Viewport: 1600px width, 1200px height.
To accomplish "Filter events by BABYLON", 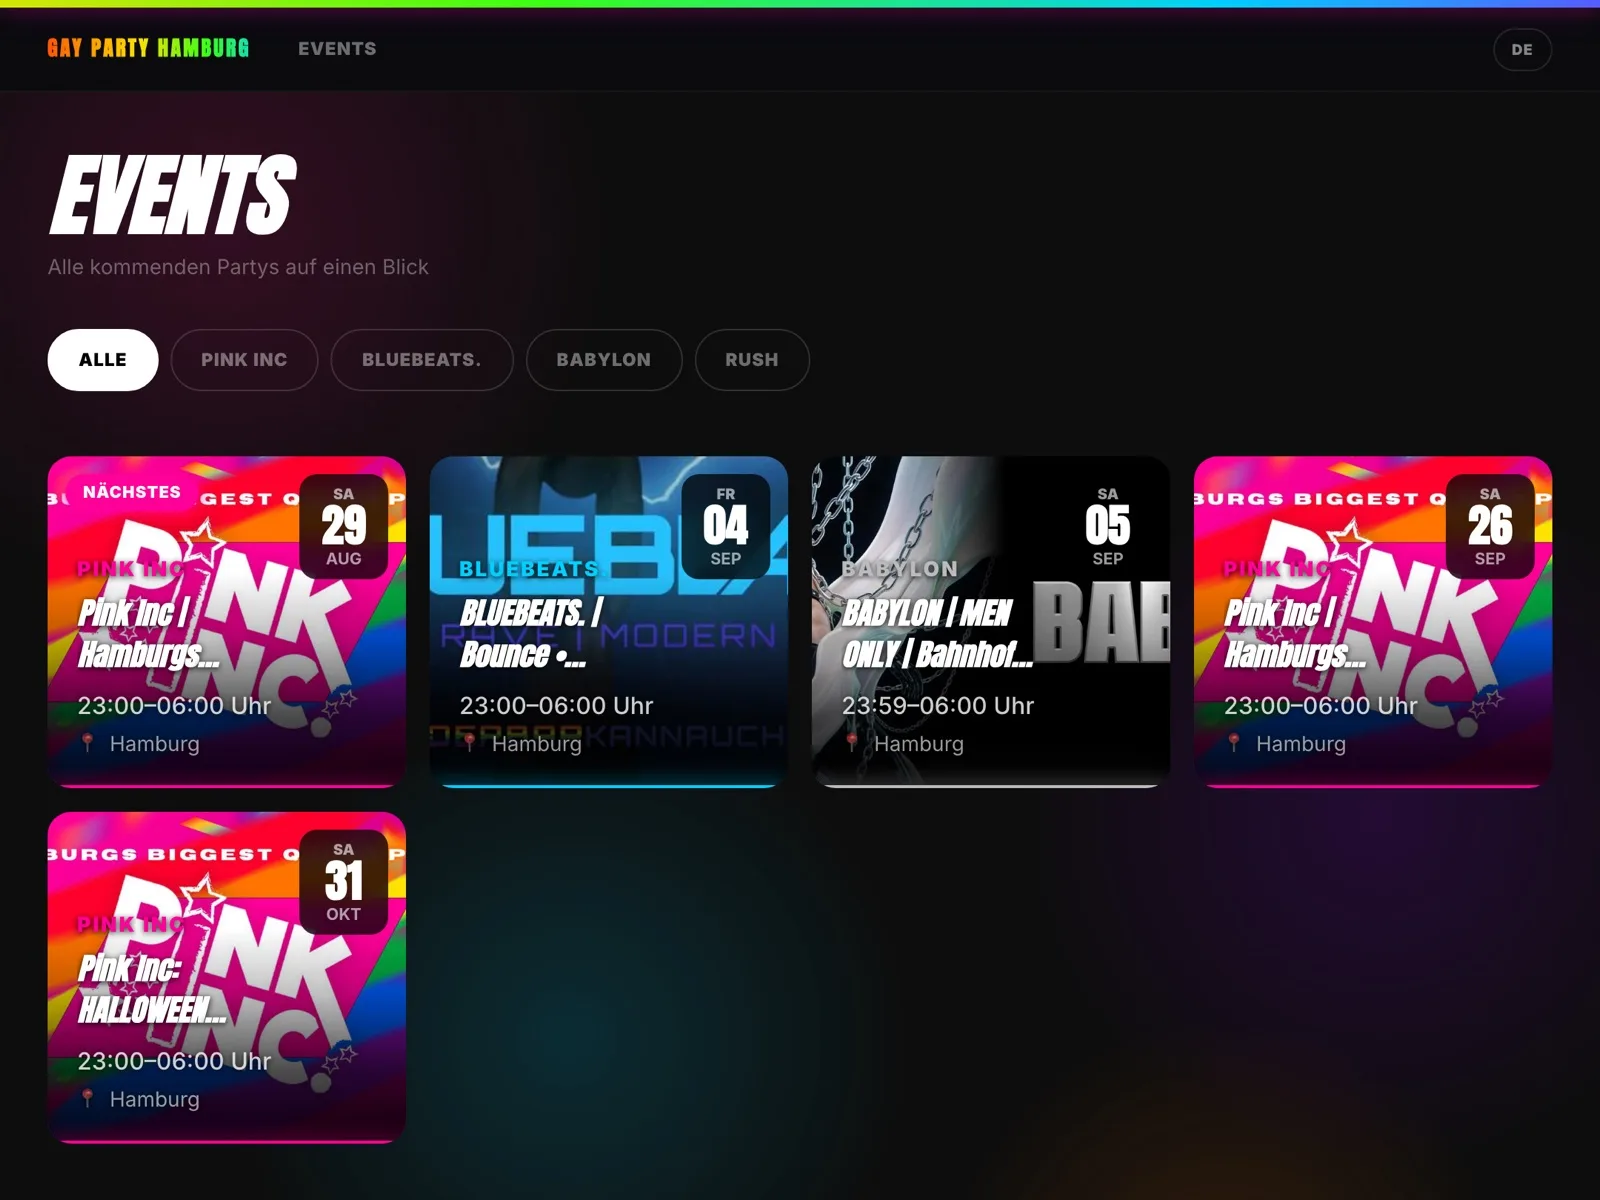I will click(x=604, y=360).
